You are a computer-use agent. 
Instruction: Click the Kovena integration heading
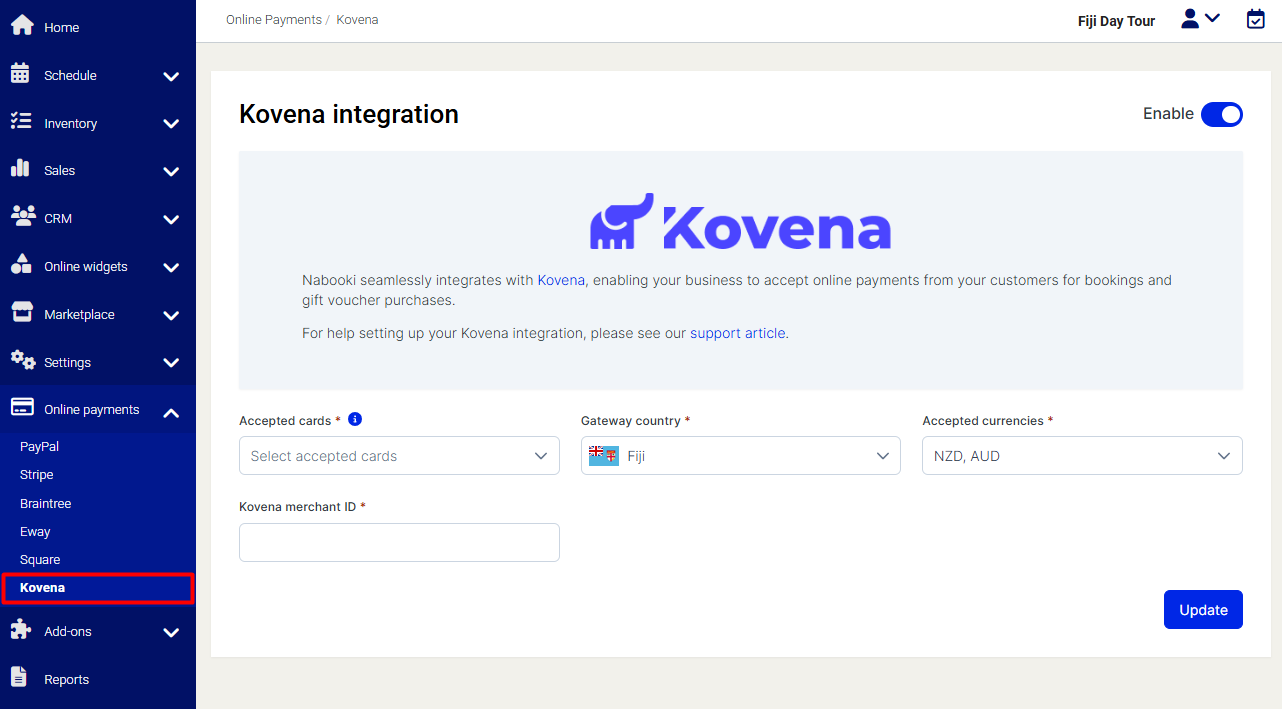tap(349, 114)
